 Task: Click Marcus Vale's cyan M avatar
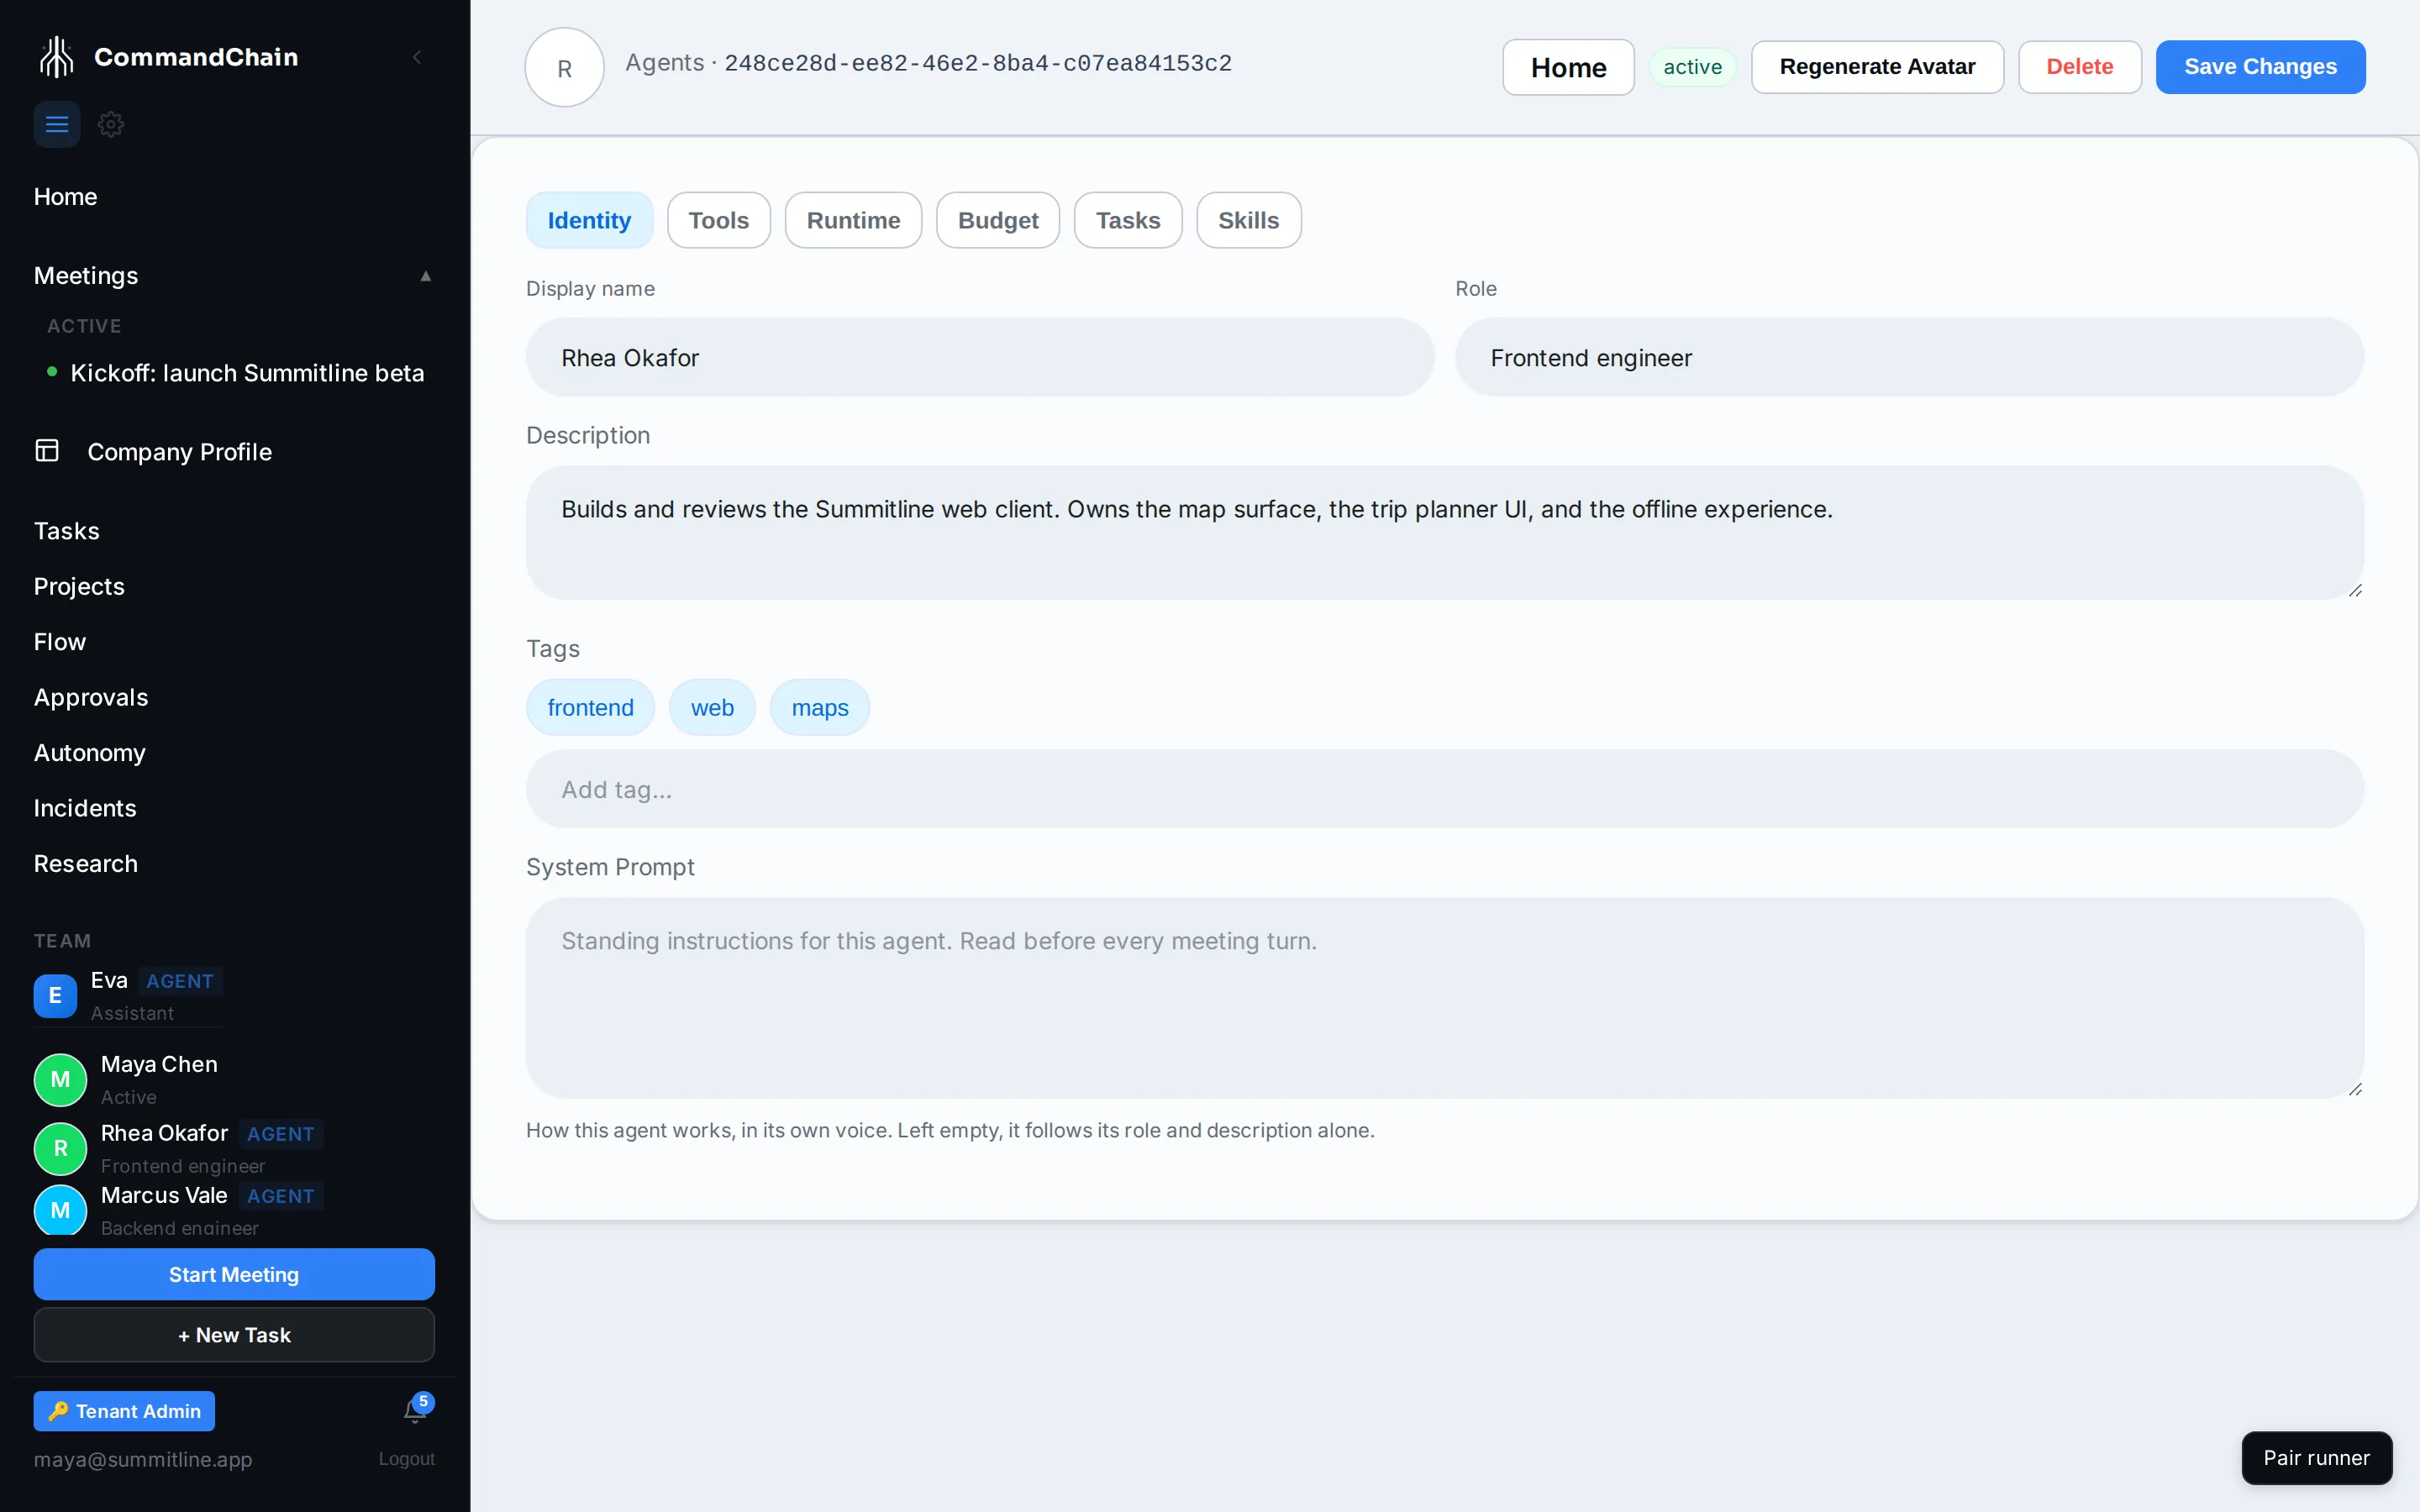pos(60,1211)
